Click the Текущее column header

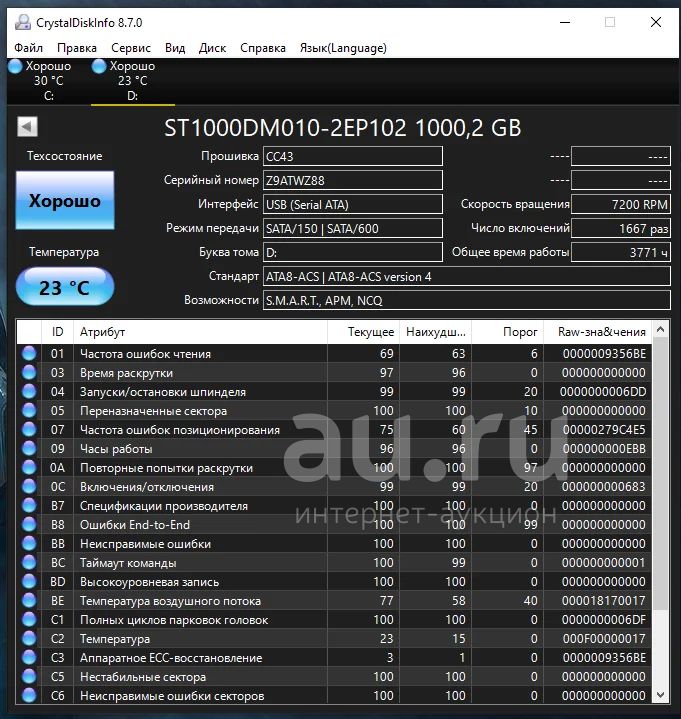pos(364,332)
